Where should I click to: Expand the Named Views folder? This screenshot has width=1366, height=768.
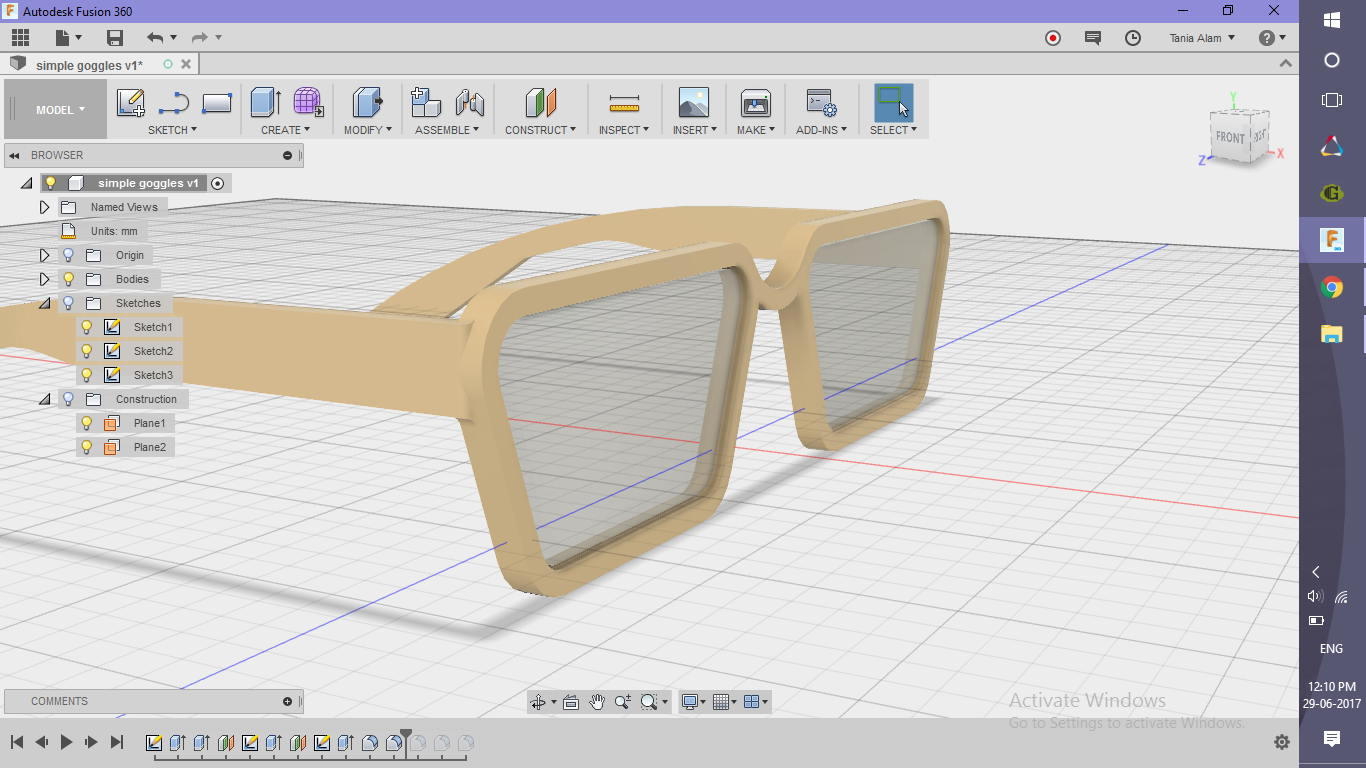pyautogui.click(x=44, y=207)
